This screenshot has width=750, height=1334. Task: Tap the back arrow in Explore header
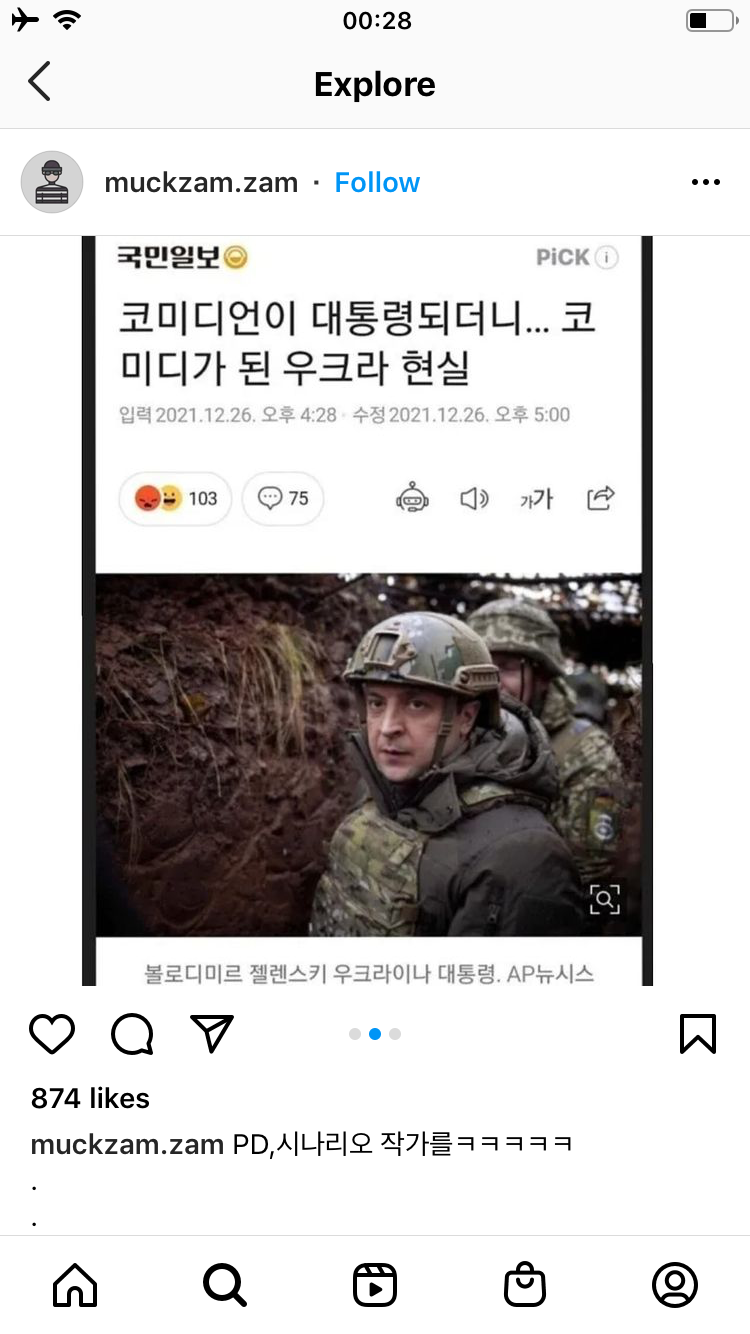click(x=39, y=82)
